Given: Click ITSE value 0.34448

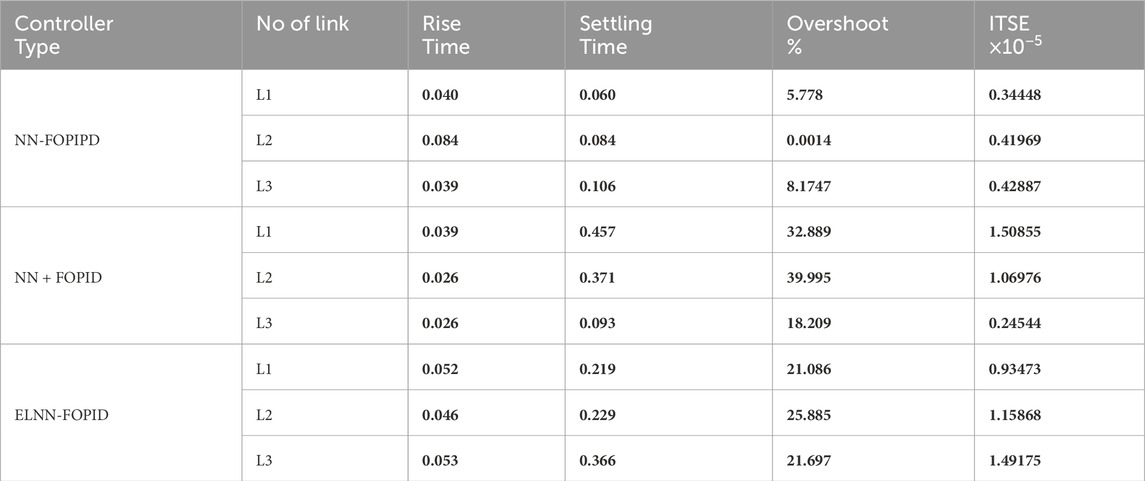Looking at the screenshot, I should pyautogui.click(x=1012, y=94).
